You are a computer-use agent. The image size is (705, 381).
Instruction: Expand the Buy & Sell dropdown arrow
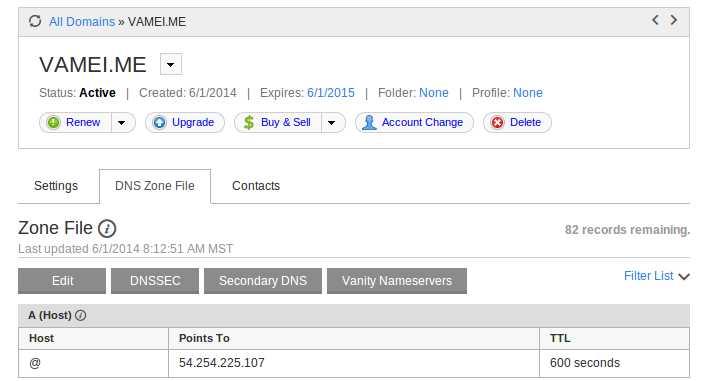(333, 122)
